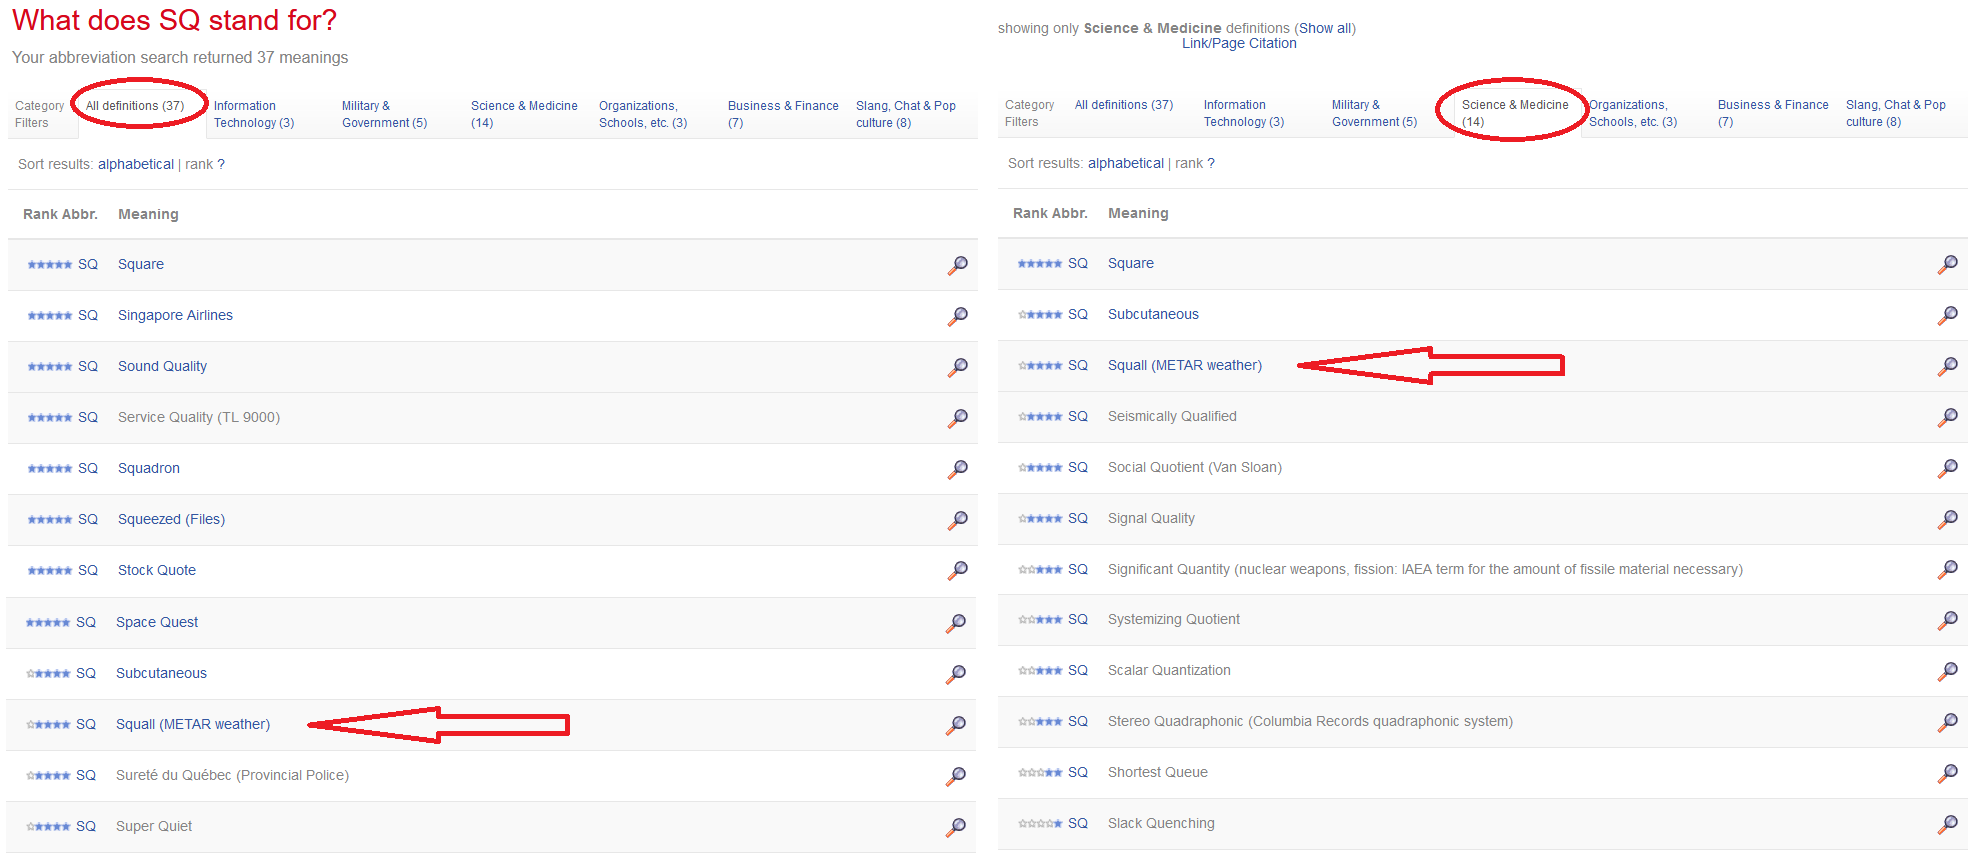This screenshot has height=856, width=1970.
Task: Open Information Technology (3) filter in left panel
Action: click(254, 114)
